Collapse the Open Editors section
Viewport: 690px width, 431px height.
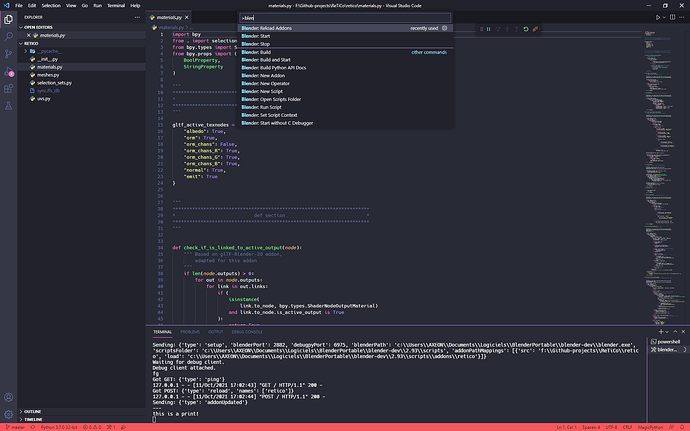[x=82, y=27]
